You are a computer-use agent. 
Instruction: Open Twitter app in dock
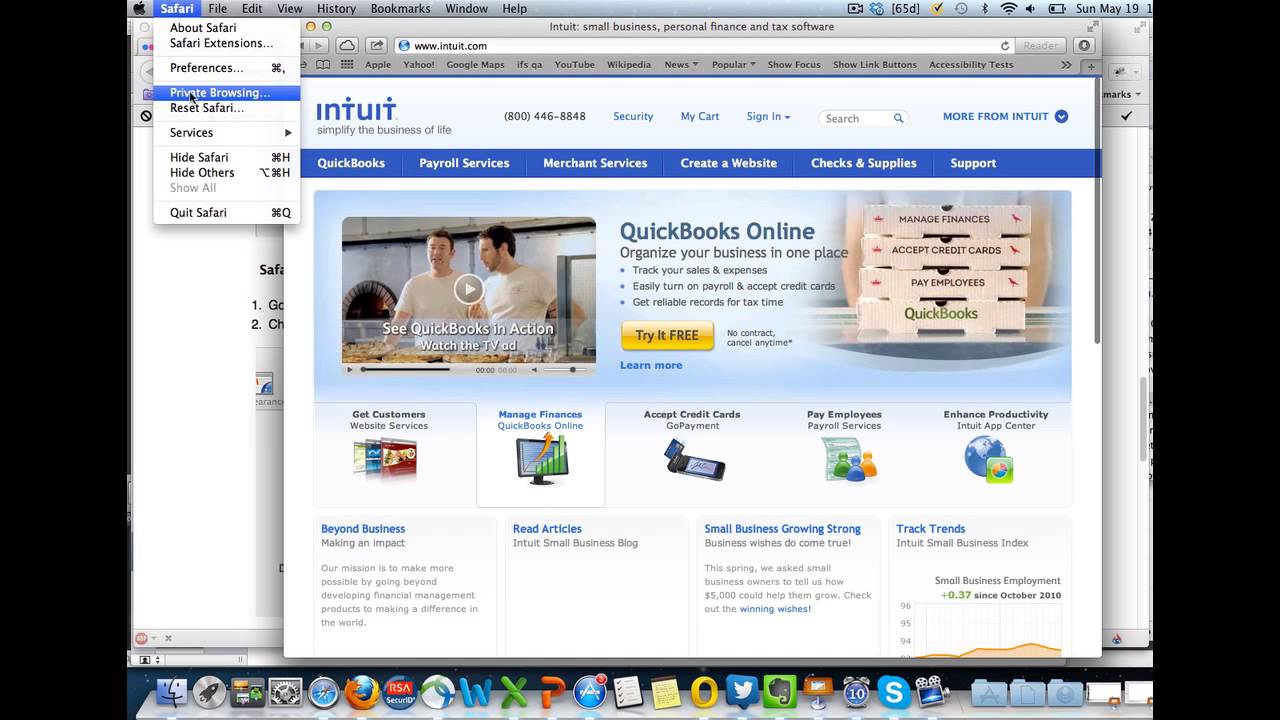[x=742, y=691]
